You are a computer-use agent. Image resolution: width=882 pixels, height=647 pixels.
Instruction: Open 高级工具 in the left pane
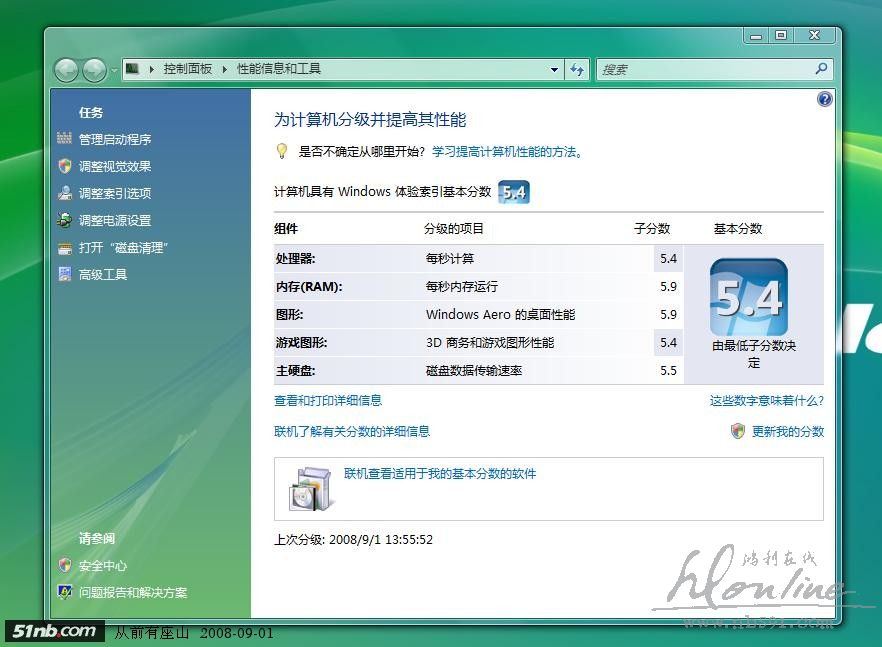click(103, 275)
